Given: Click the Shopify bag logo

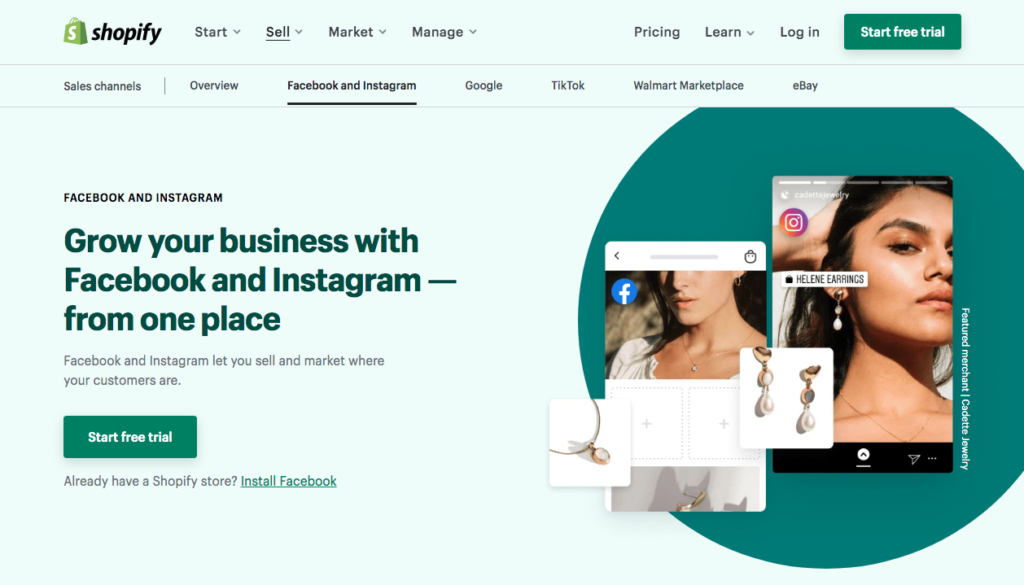Looking at the screenshot, I should (x=75, y=31).
